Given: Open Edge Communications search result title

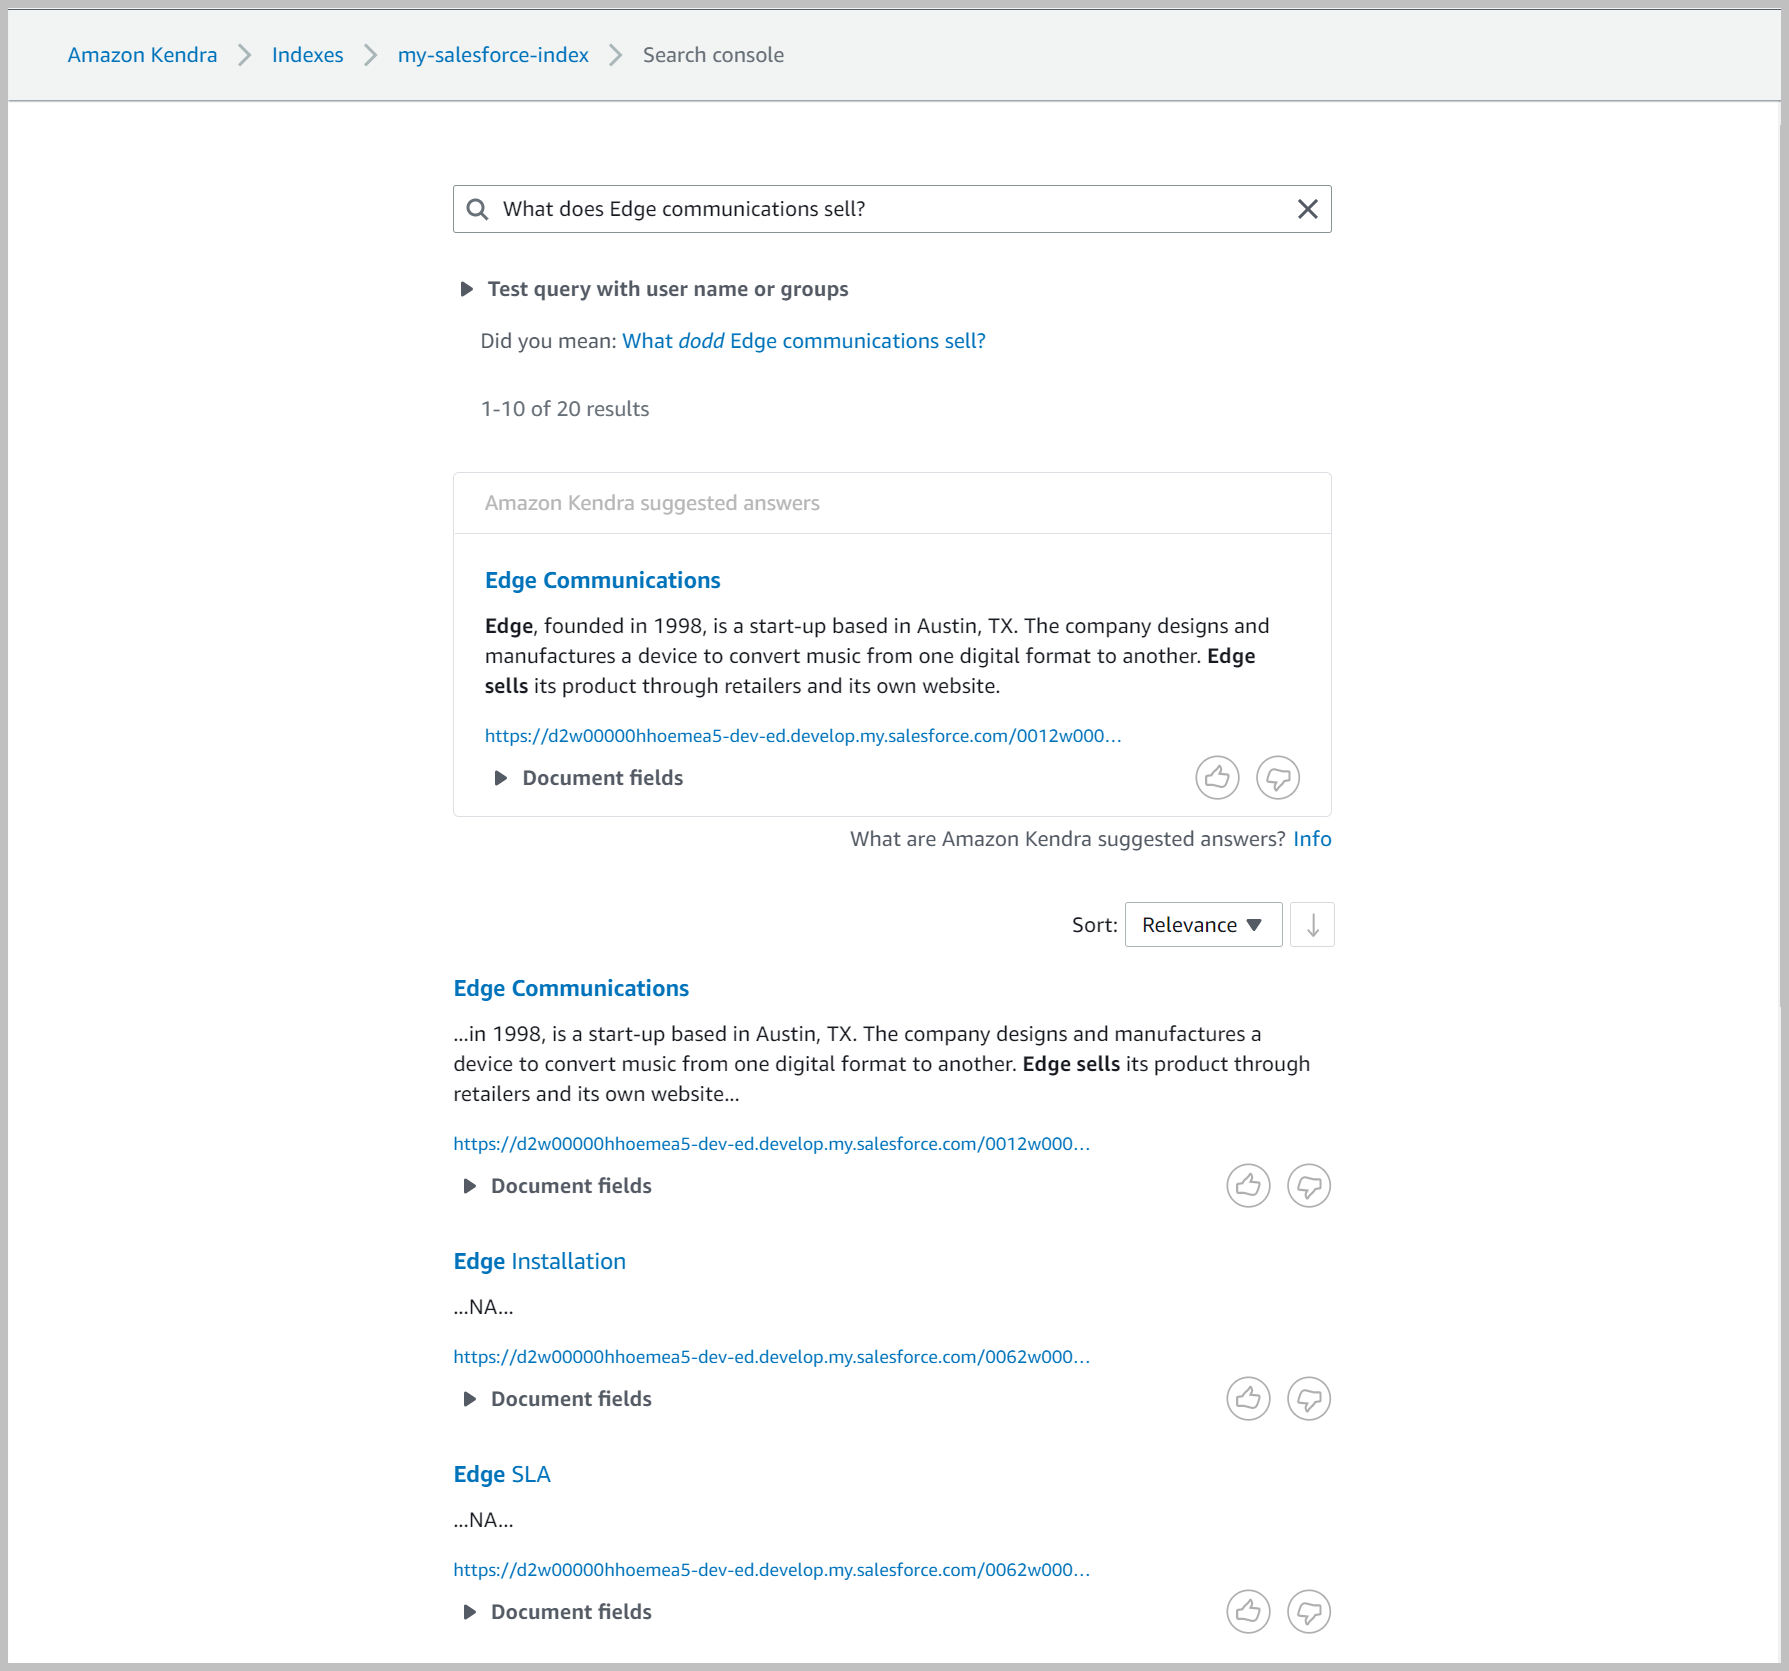Looking at the screenshot, I should (571, 989).
